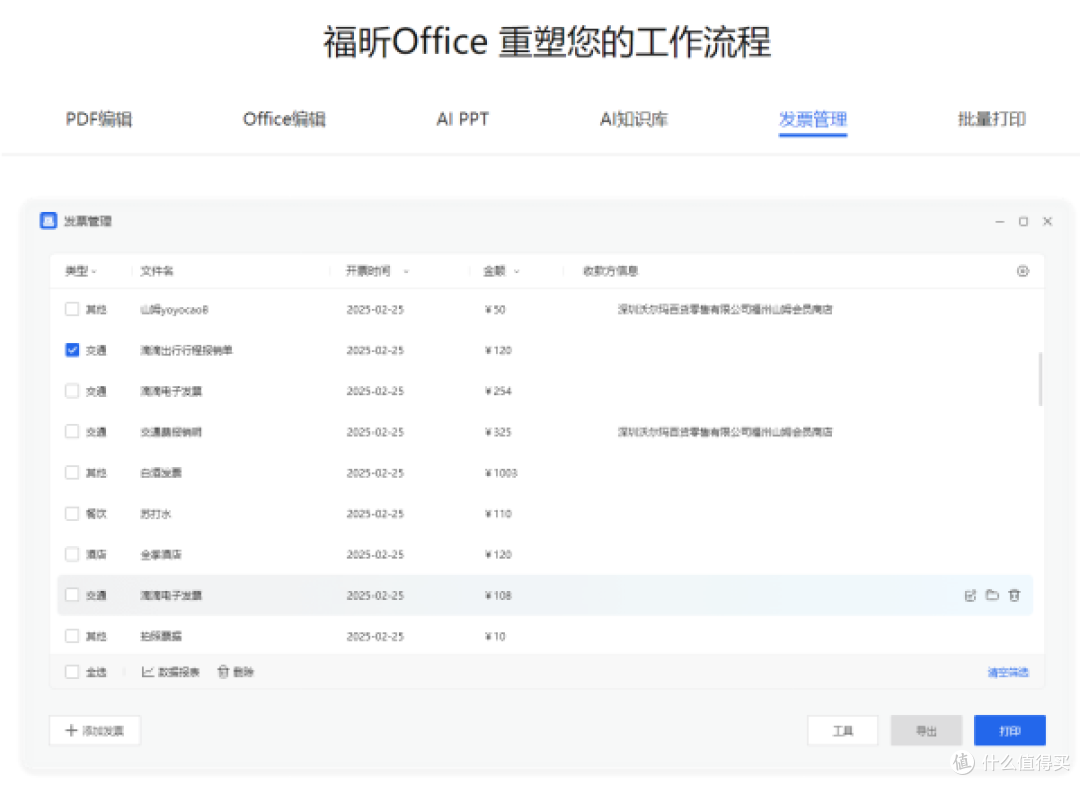Select the 苏打水 row checkbox

coord(72,514)
